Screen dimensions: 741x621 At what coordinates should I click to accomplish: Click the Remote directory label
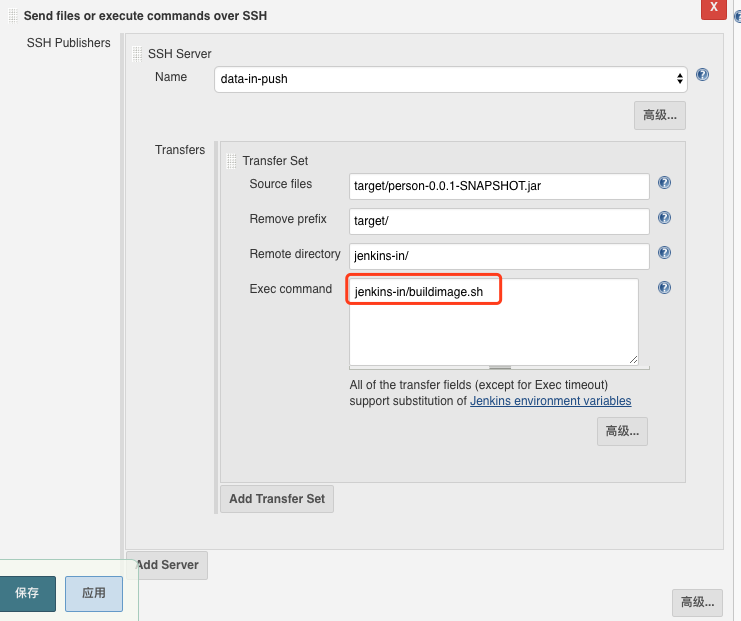coord(295,254)
